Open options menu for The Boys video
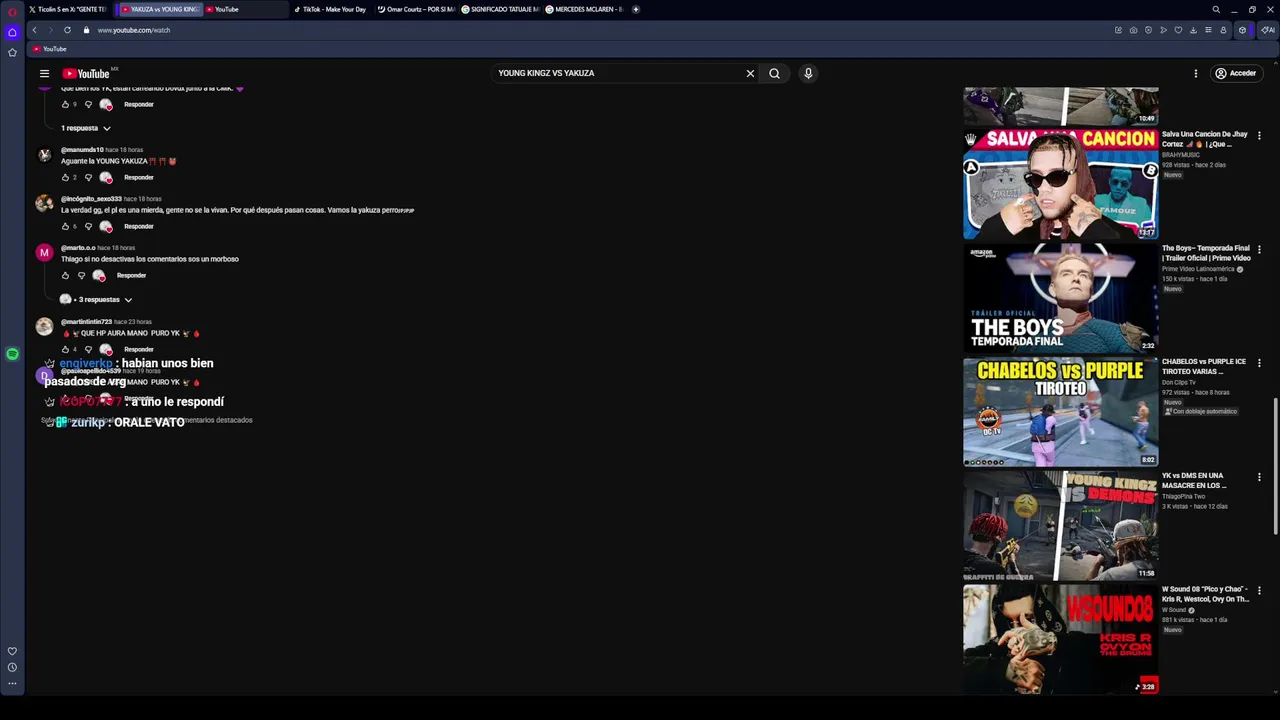1280x720 pixels. [x=1259, y=249]
